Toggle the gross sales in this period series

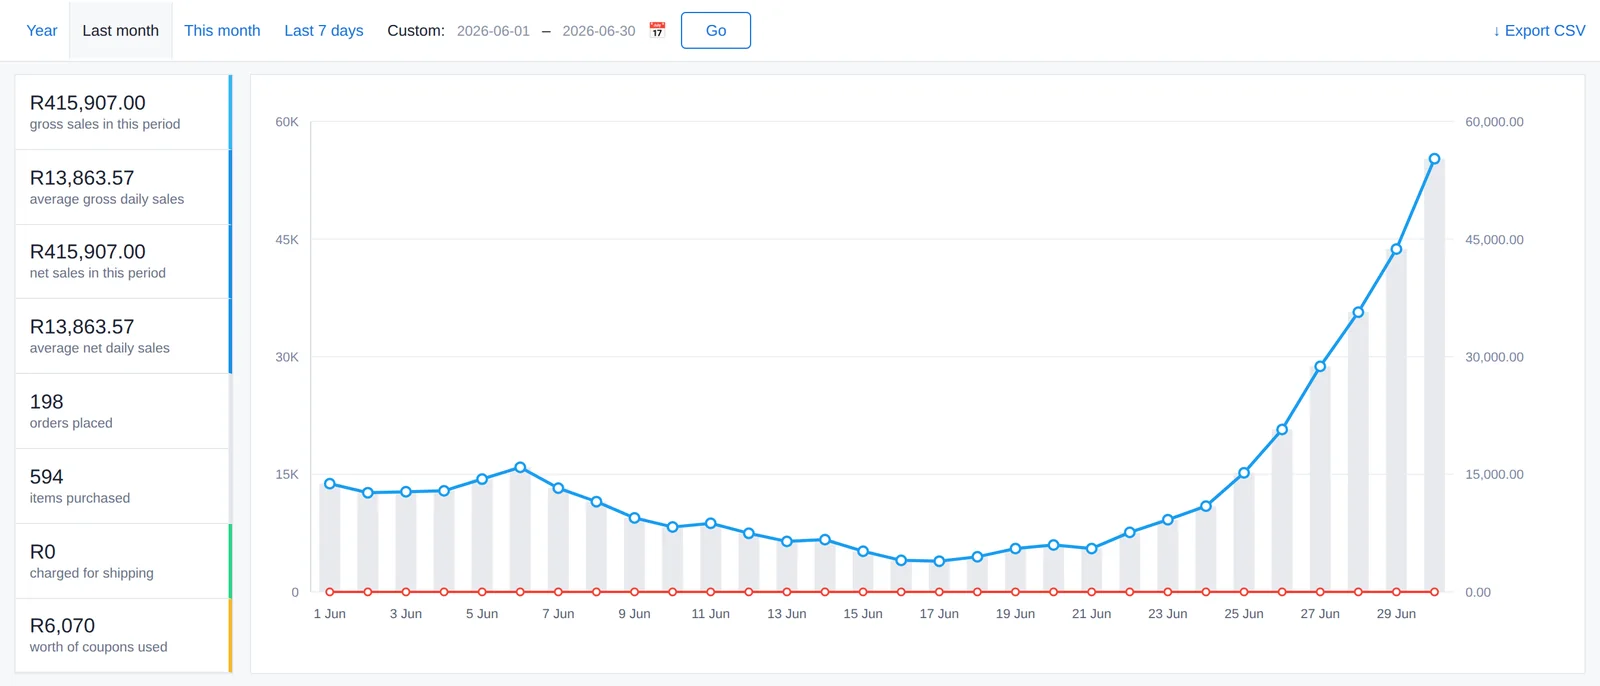point(123,112)
